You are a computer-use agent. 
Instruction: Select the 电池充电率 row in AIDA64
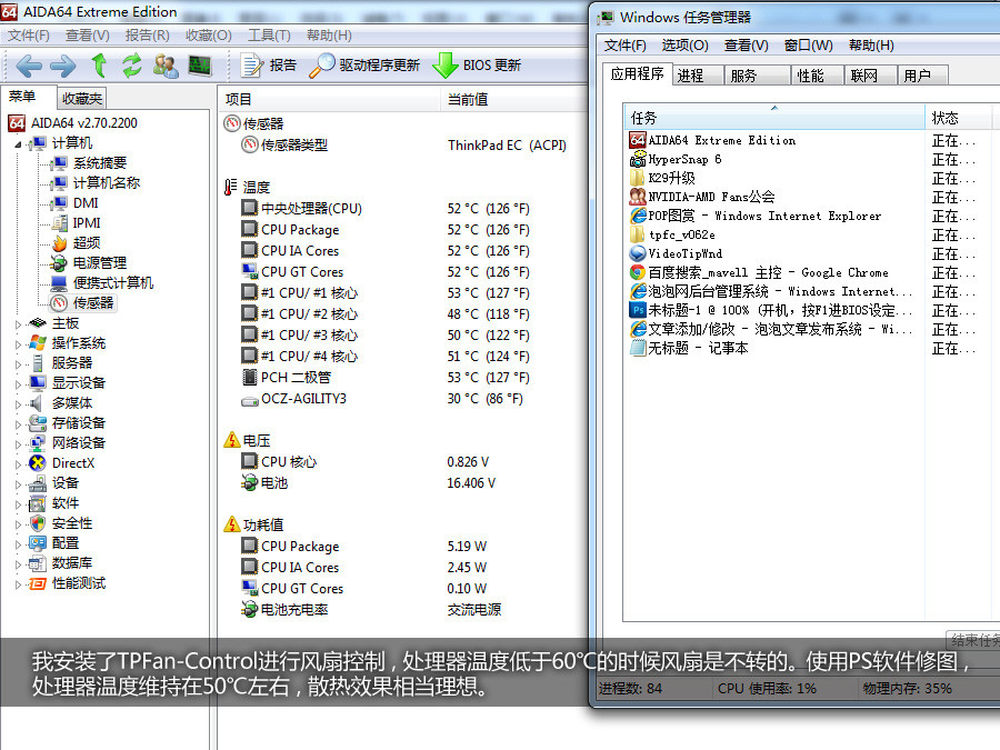coord(370,610)
